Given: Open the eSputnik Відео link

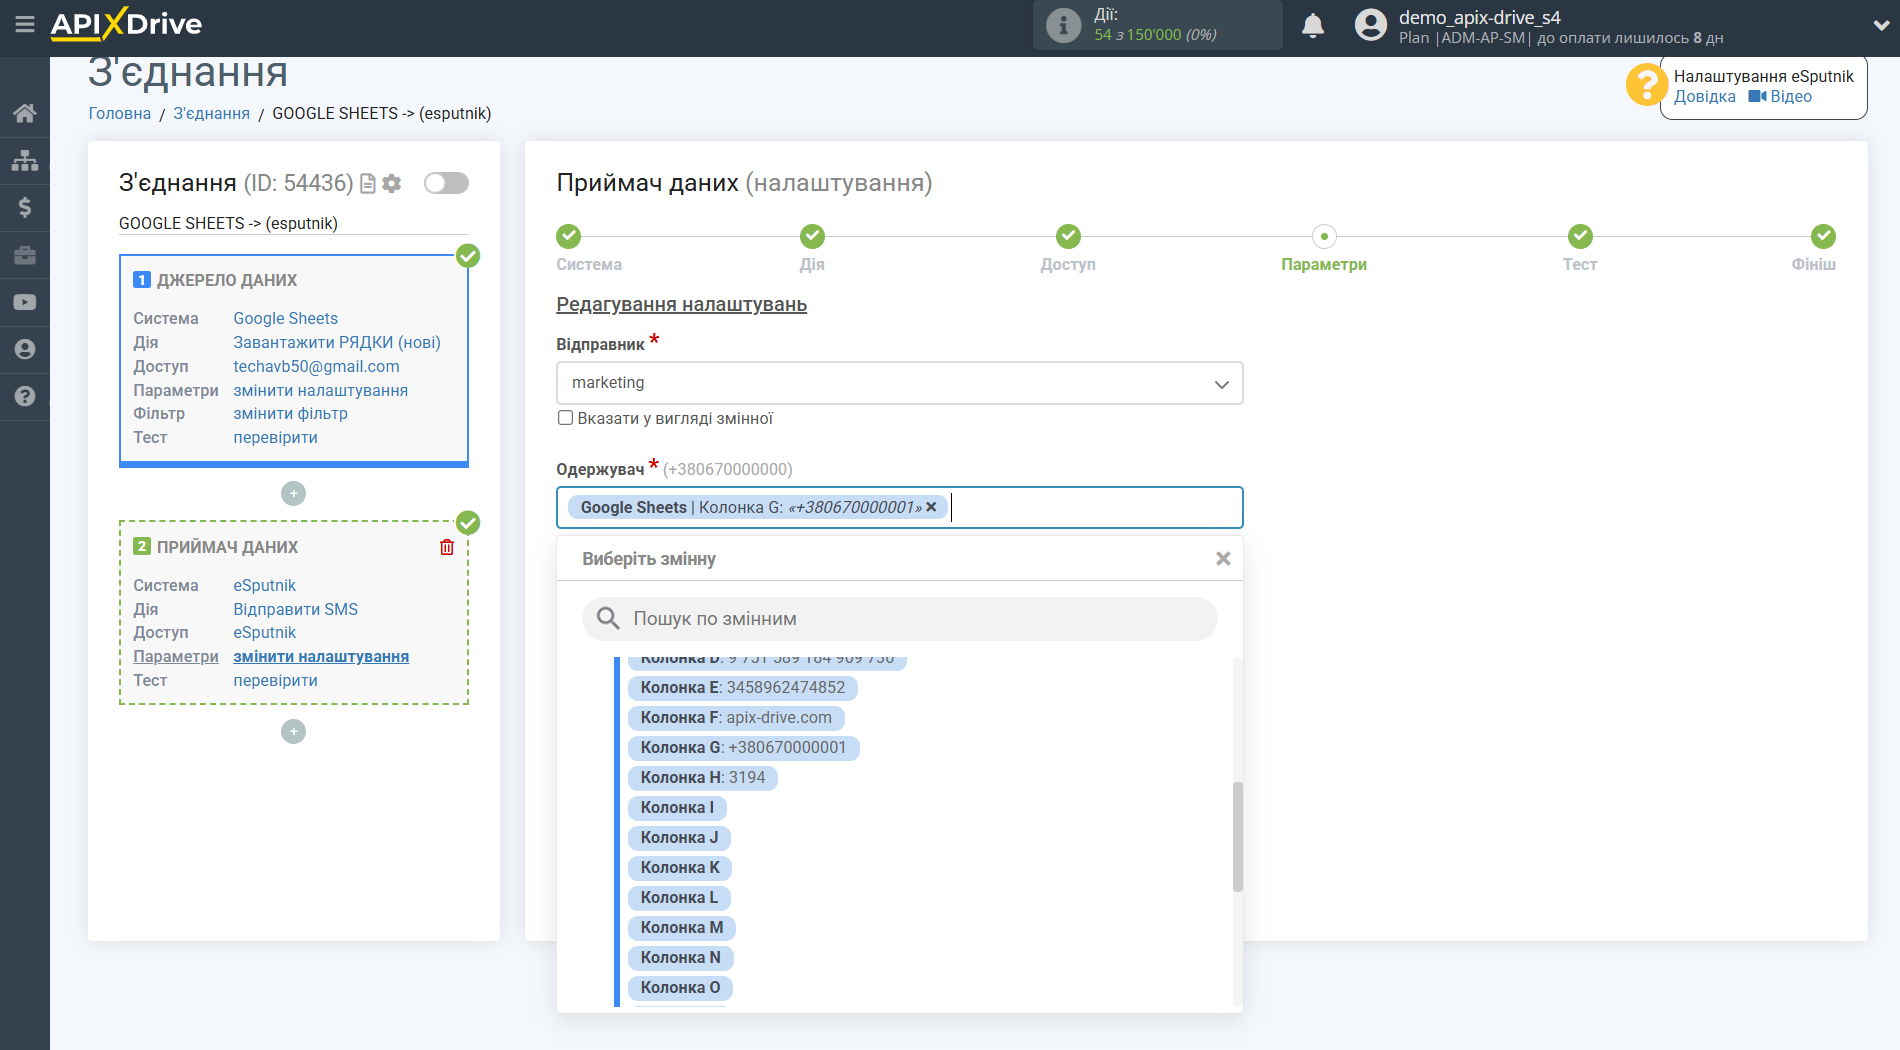Looking at the screenshot, I should pyautogui.click(x=1780, y=97).
